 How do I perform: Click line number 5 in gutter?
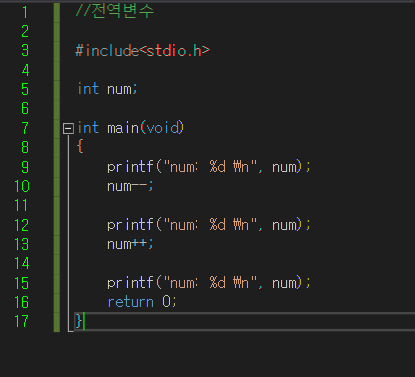click(25, 89)
